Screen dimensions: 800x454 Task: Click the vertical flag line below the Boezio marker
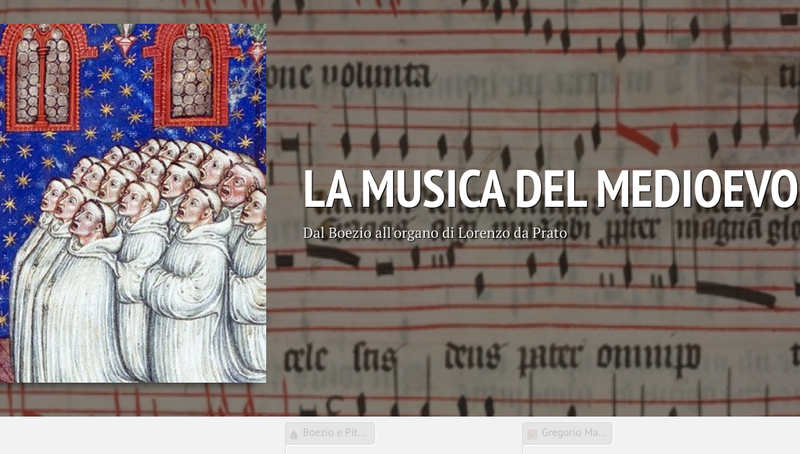pos(286,449)
